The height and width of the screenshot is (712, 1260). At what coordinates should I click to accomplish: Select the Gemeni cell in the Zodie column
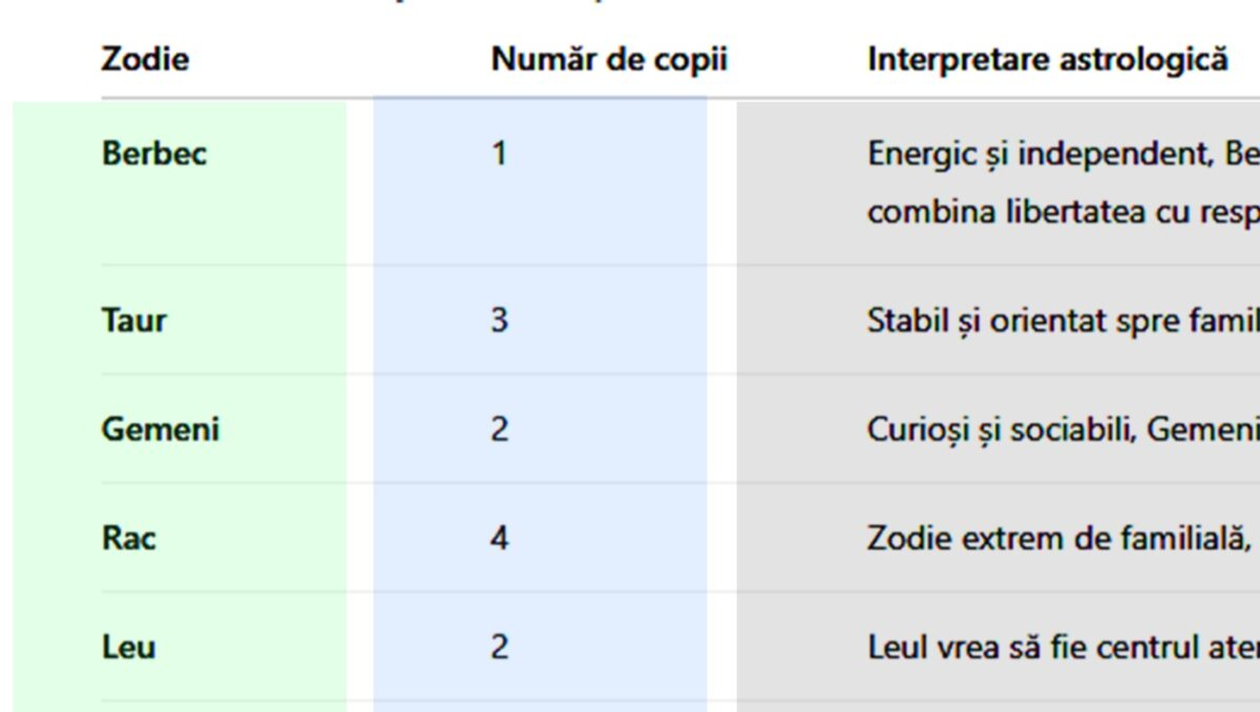click(160, 429)
